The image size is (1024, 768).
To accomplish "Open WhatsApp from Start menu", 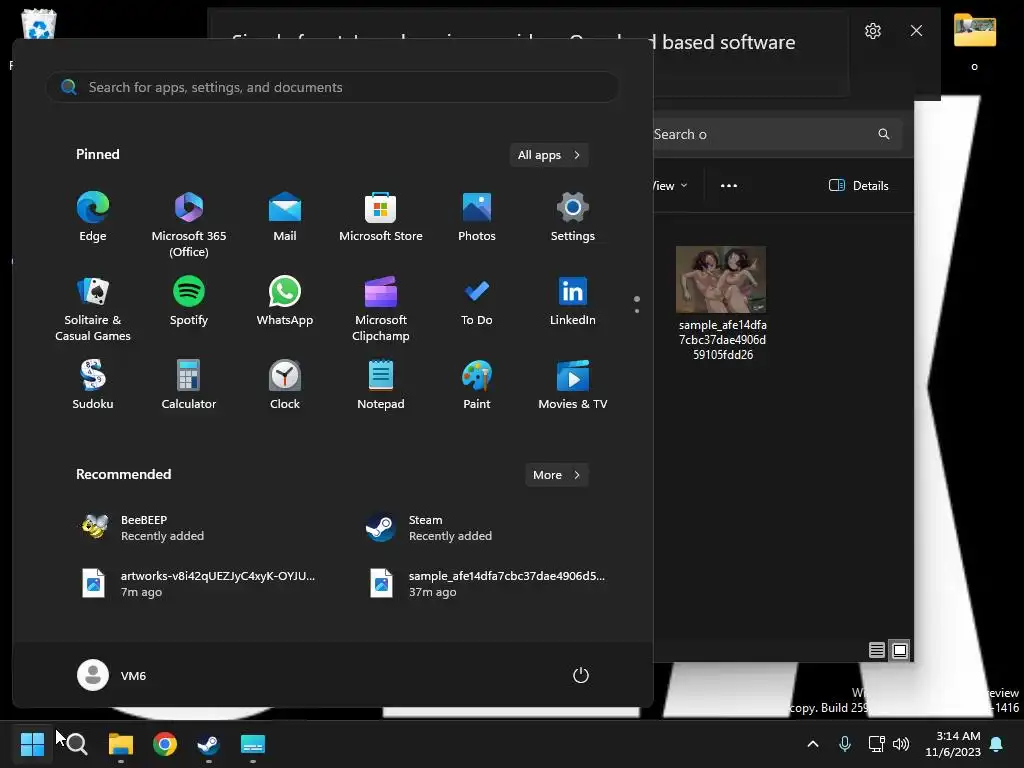I will (x=285, y=301).
